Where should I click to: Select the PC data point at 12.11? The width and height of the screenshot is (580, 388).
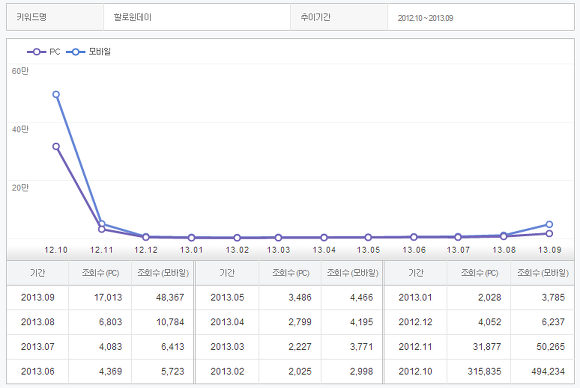pos(102,229)
